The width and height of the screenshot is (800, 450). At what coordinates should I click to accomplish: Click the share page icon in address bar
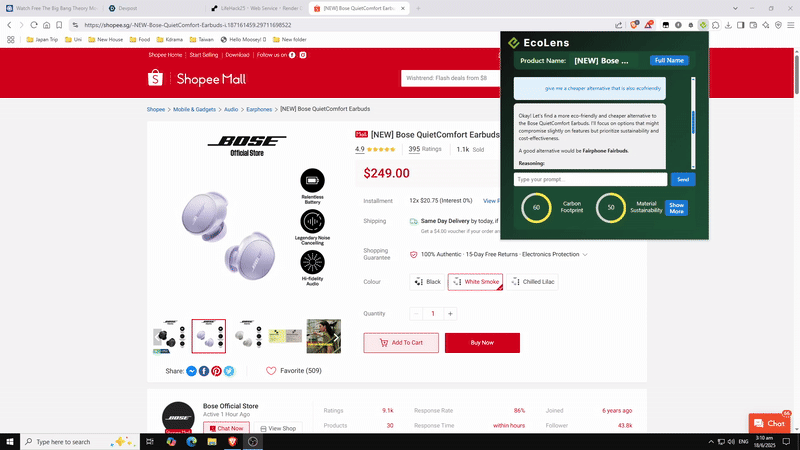[x=618, y=25]
